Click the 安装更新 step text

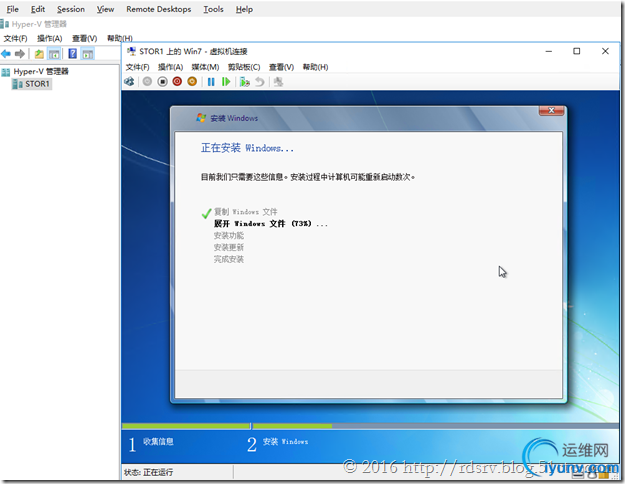click(x=229, y=248)
